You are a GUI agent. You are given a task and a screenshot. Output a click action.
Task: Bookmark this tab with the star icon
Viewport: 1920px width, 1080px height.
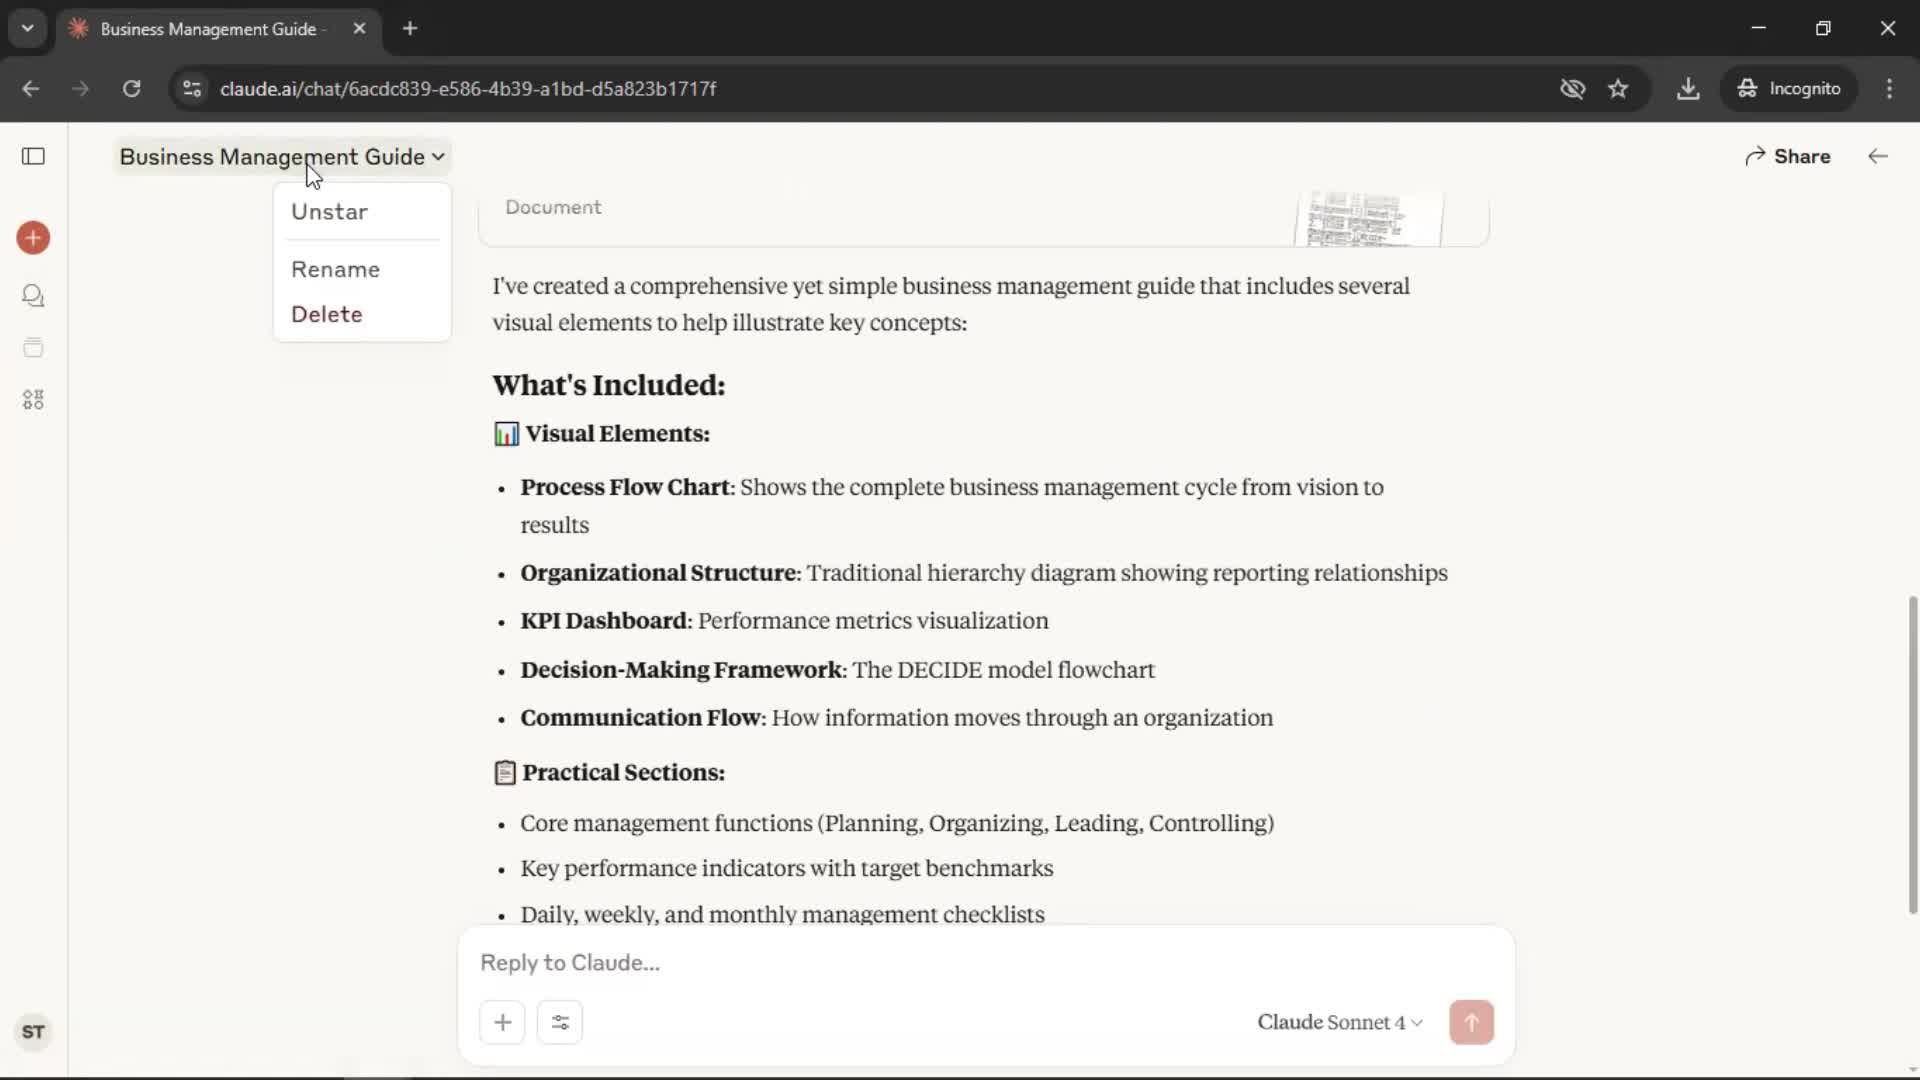[1618, 88]
